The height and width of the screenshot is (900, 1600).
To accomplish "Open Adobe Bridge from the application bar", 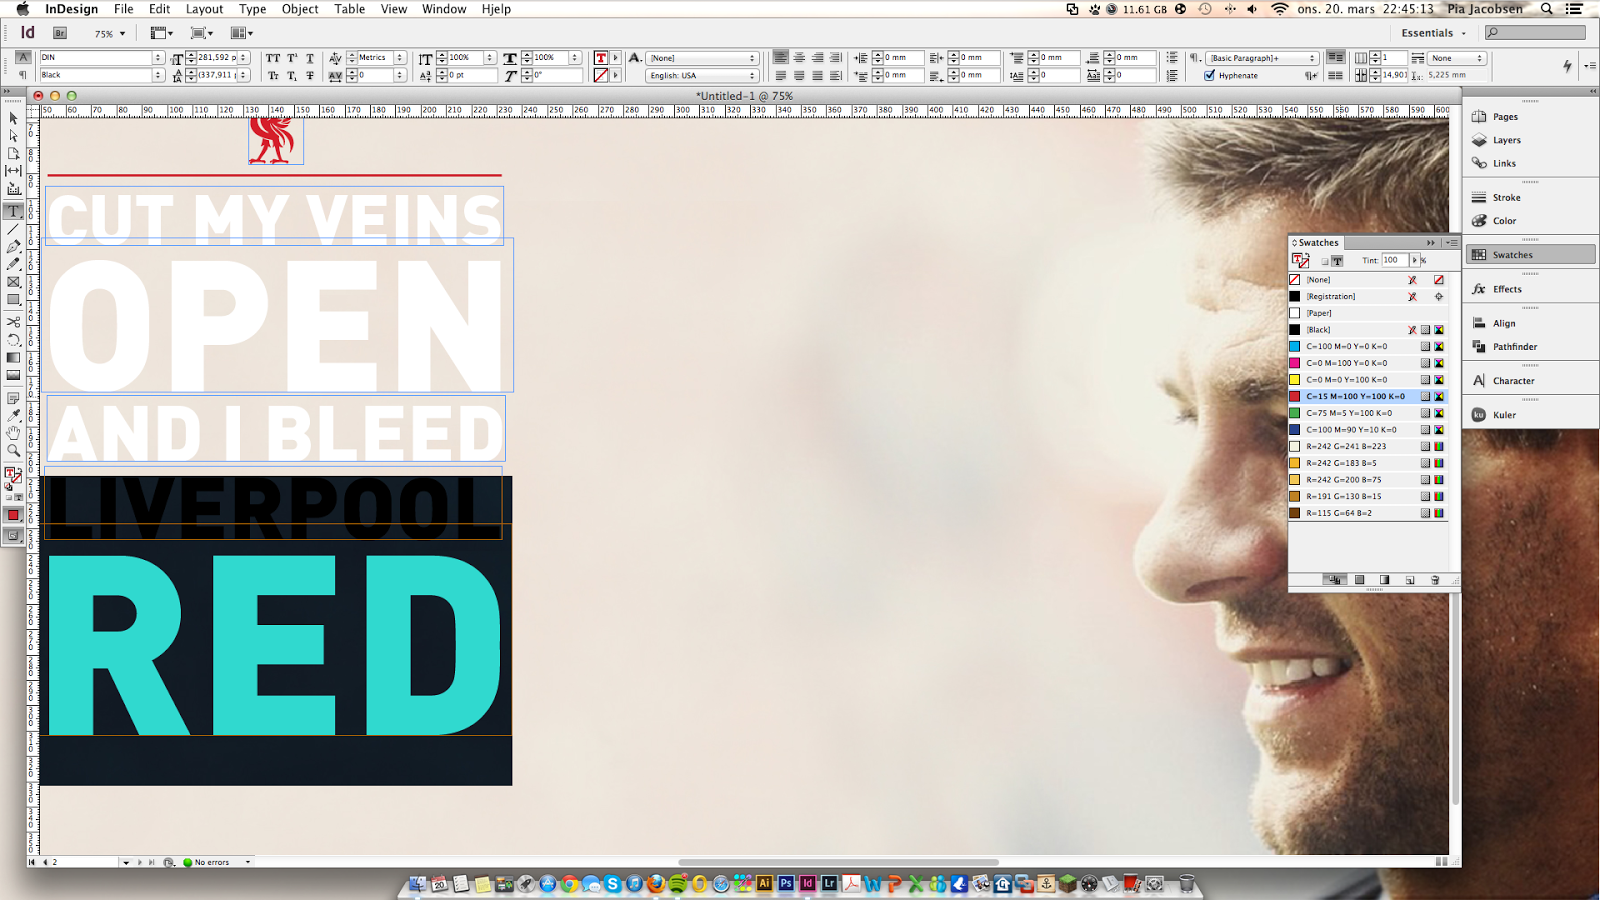I will (60, 33).
